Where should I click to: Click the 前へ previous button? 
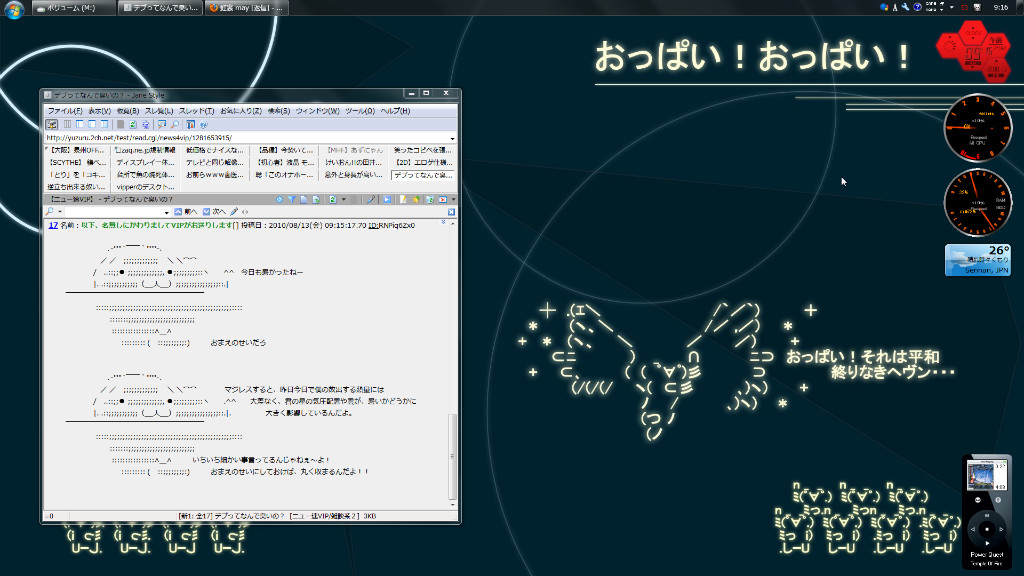(x=185, y=212)
